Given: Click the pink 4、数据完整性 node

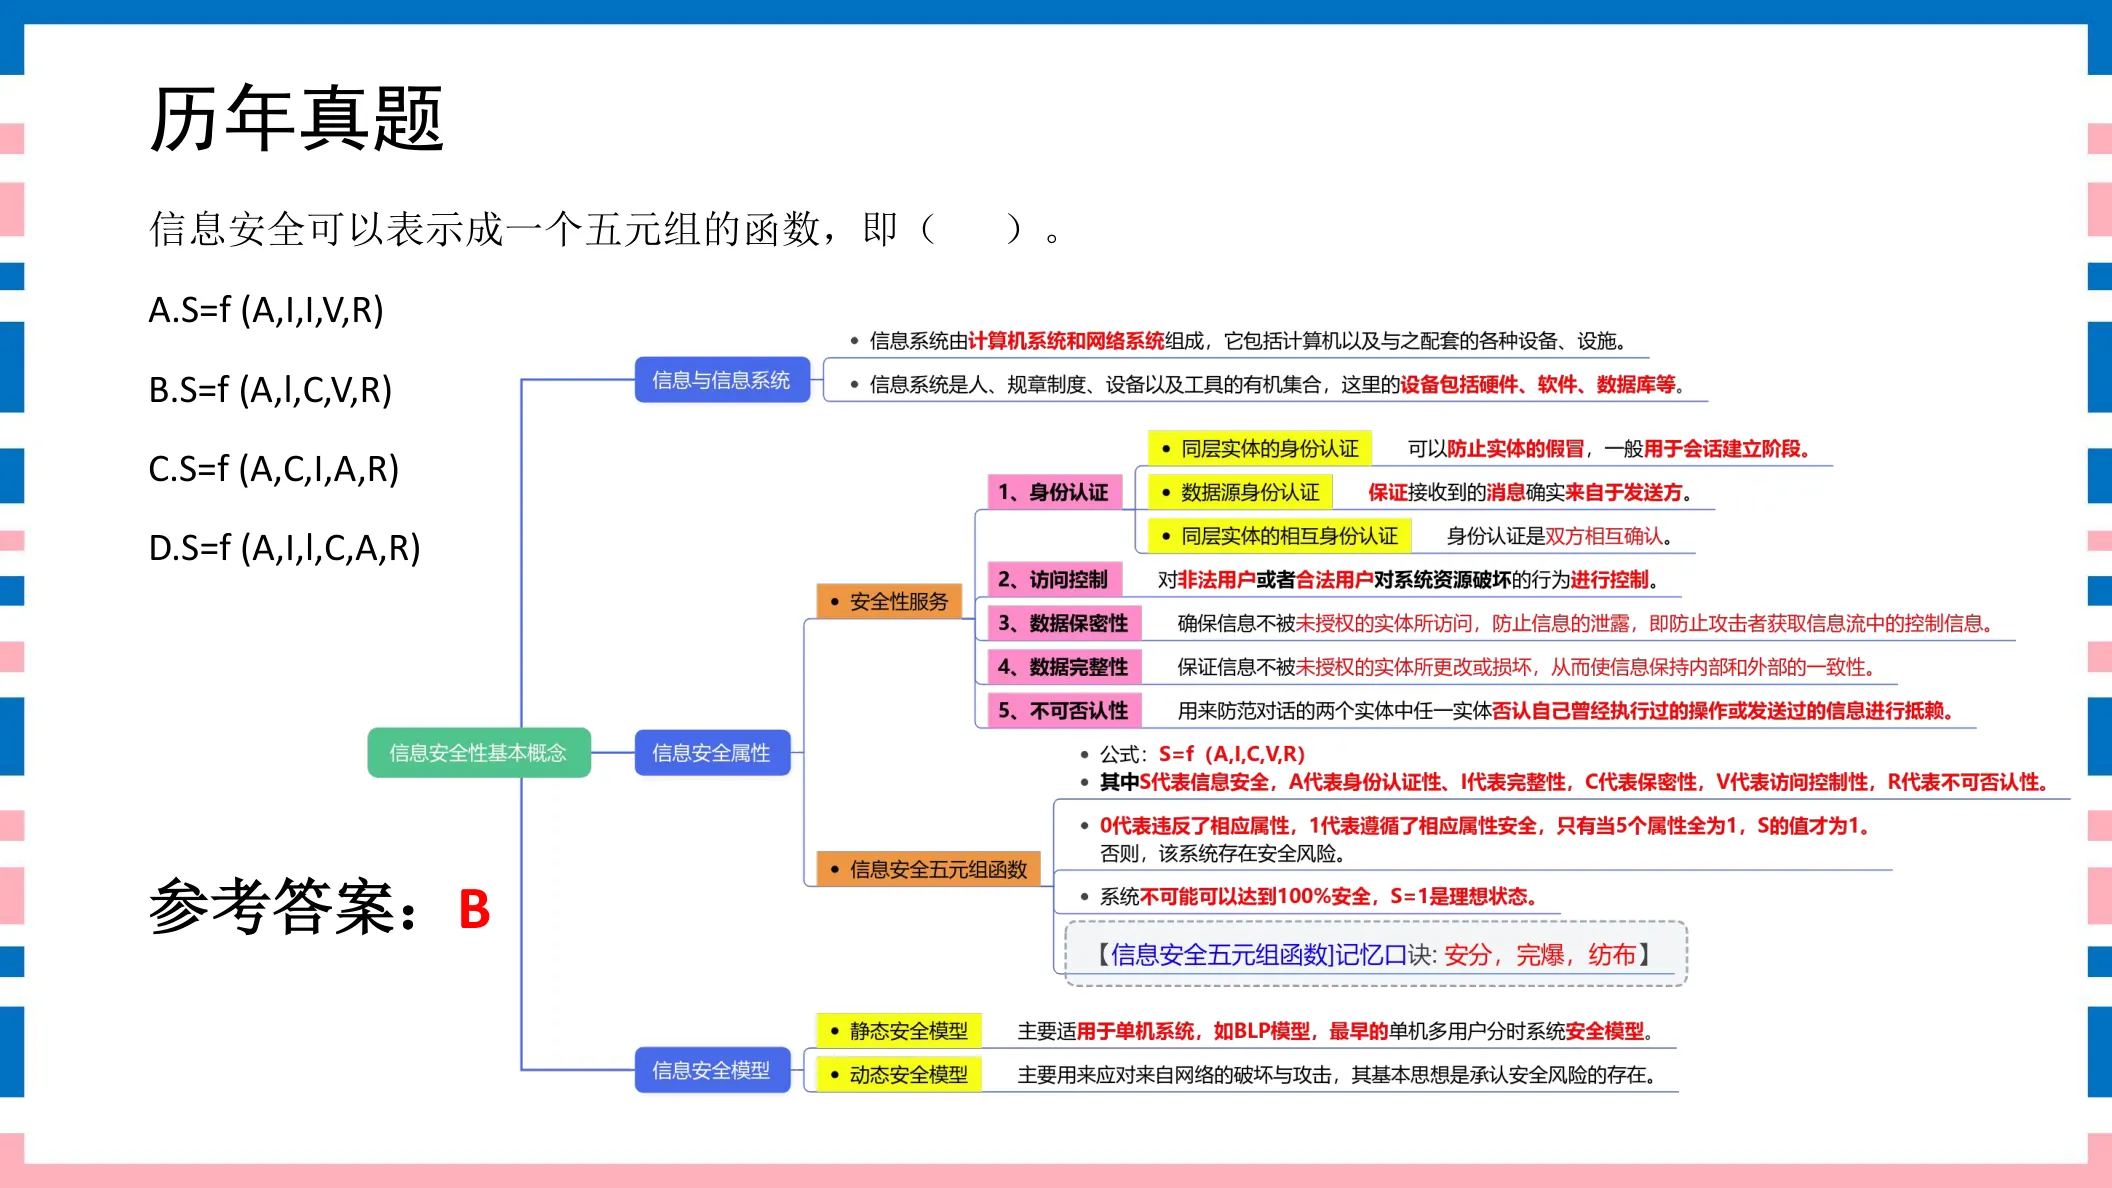Looking at the screenshot, I should pos(1065,667).
